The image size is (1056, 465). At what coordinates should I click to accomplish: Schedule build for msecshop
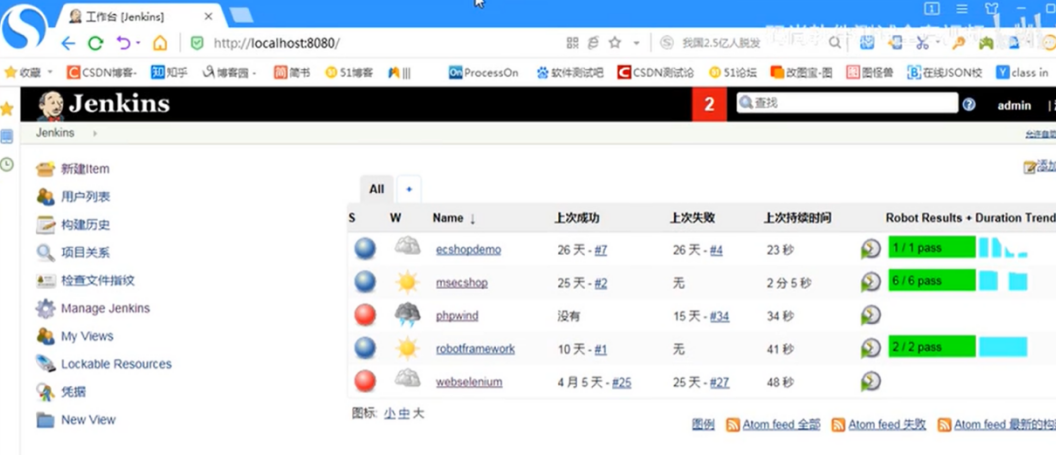tap(871, 282)
